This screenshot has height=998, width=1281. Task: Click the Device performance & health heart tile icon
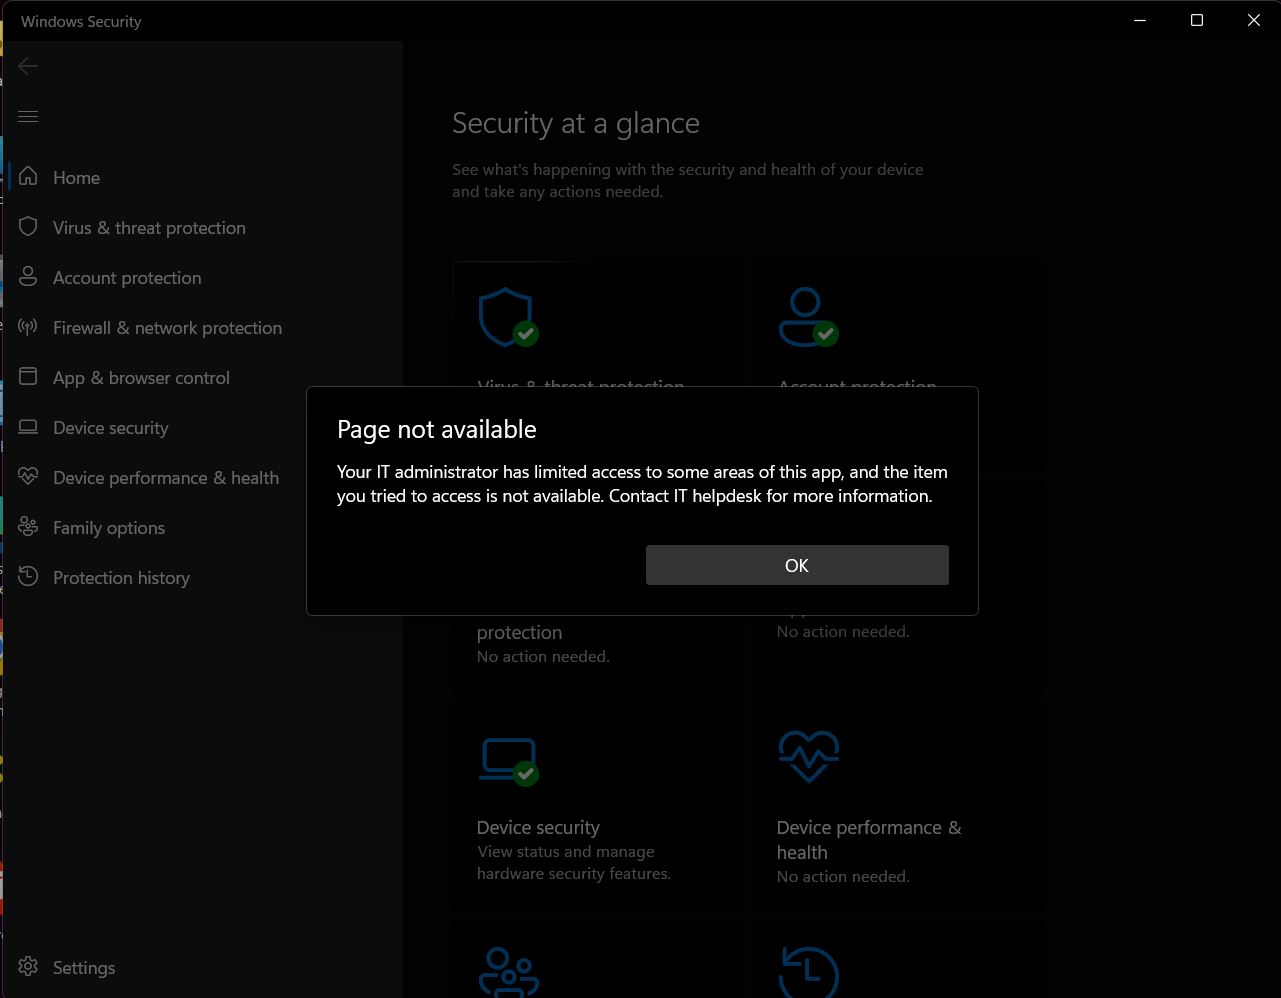click(x=808, y=757)
